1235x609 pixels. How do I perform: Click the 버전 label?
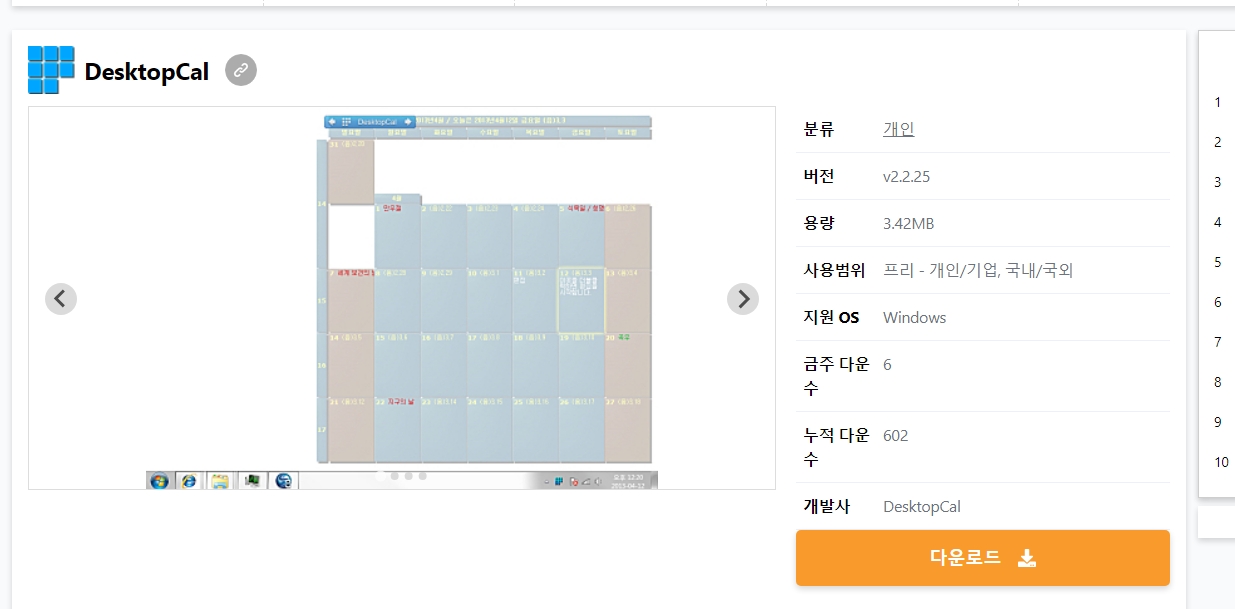click(819, 176)
